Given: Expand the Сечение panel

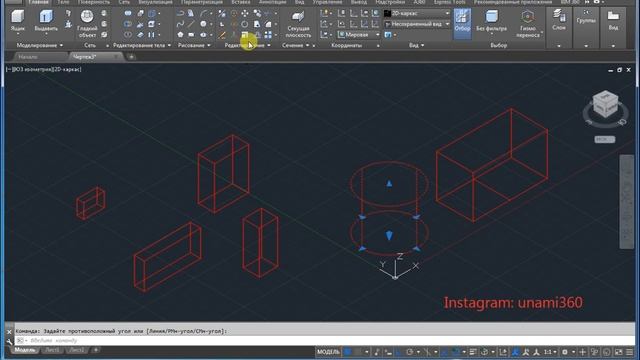Looking at the screenshot, I should (x=296, y=45).
